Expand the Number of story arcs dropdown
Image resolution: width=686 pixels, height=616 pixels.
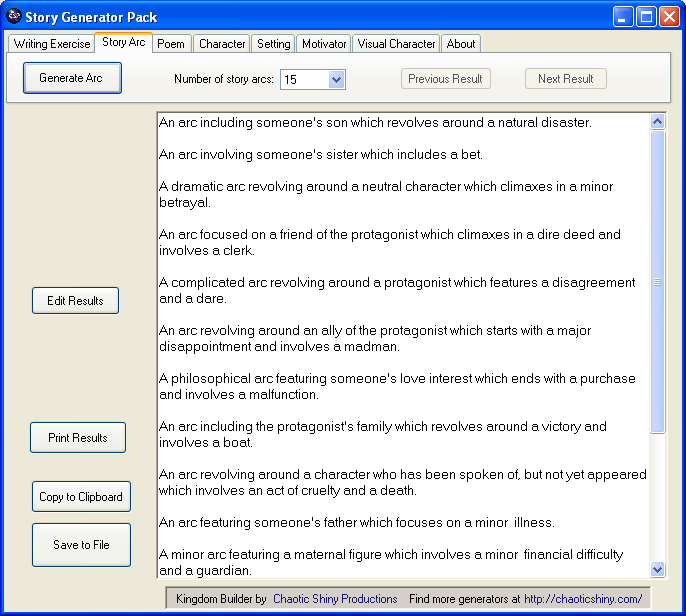[336, 80]
